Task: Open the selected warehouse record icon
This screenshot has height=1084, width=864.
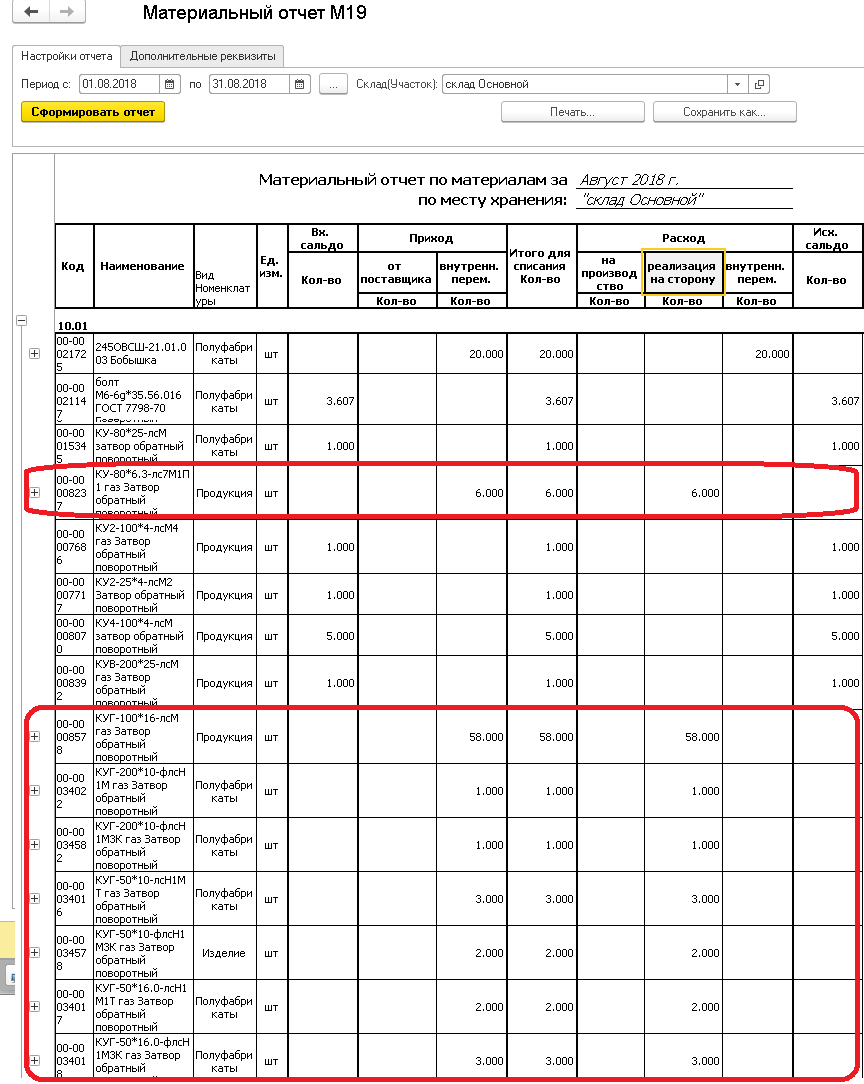Action: 759,85
